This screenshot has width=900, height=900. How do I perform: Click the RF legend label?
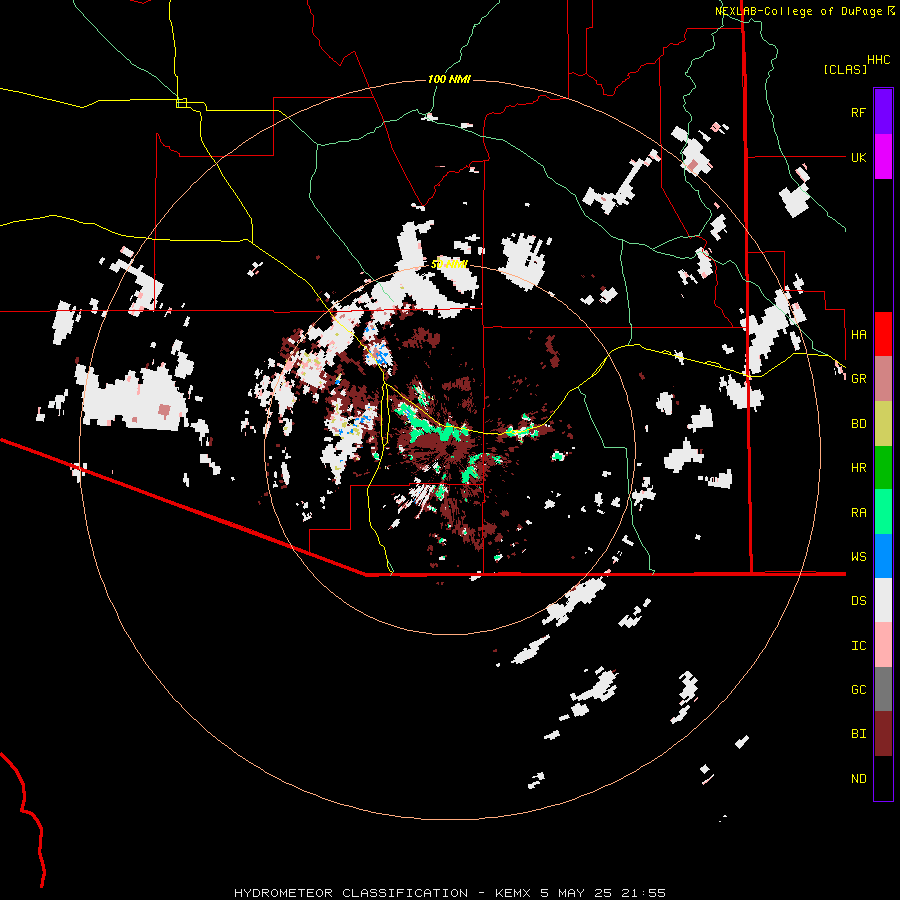[x=858, y=113]
